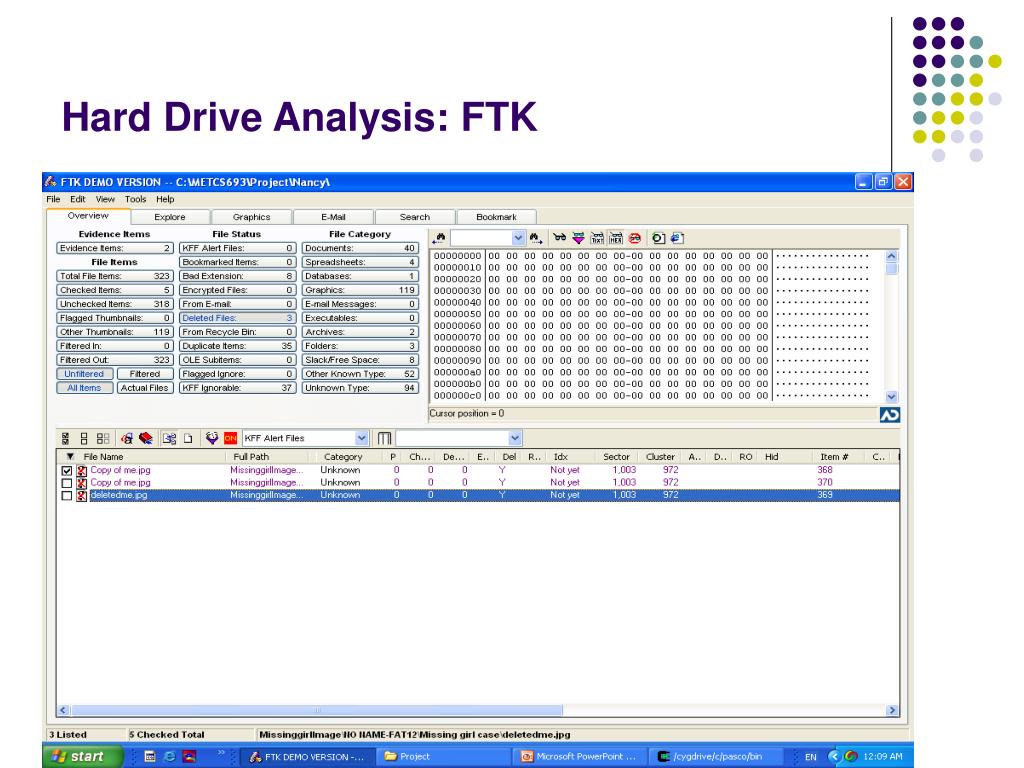Toggle the red ON filter button

click(x=231, y=438)
